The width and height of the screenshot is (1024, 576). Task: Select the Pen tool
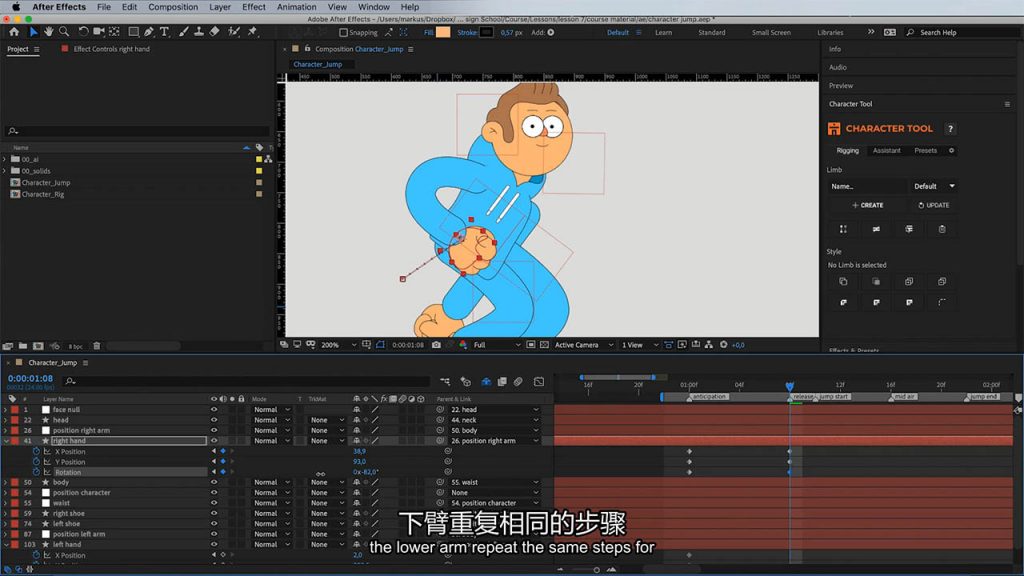click(x=149, y=31)
